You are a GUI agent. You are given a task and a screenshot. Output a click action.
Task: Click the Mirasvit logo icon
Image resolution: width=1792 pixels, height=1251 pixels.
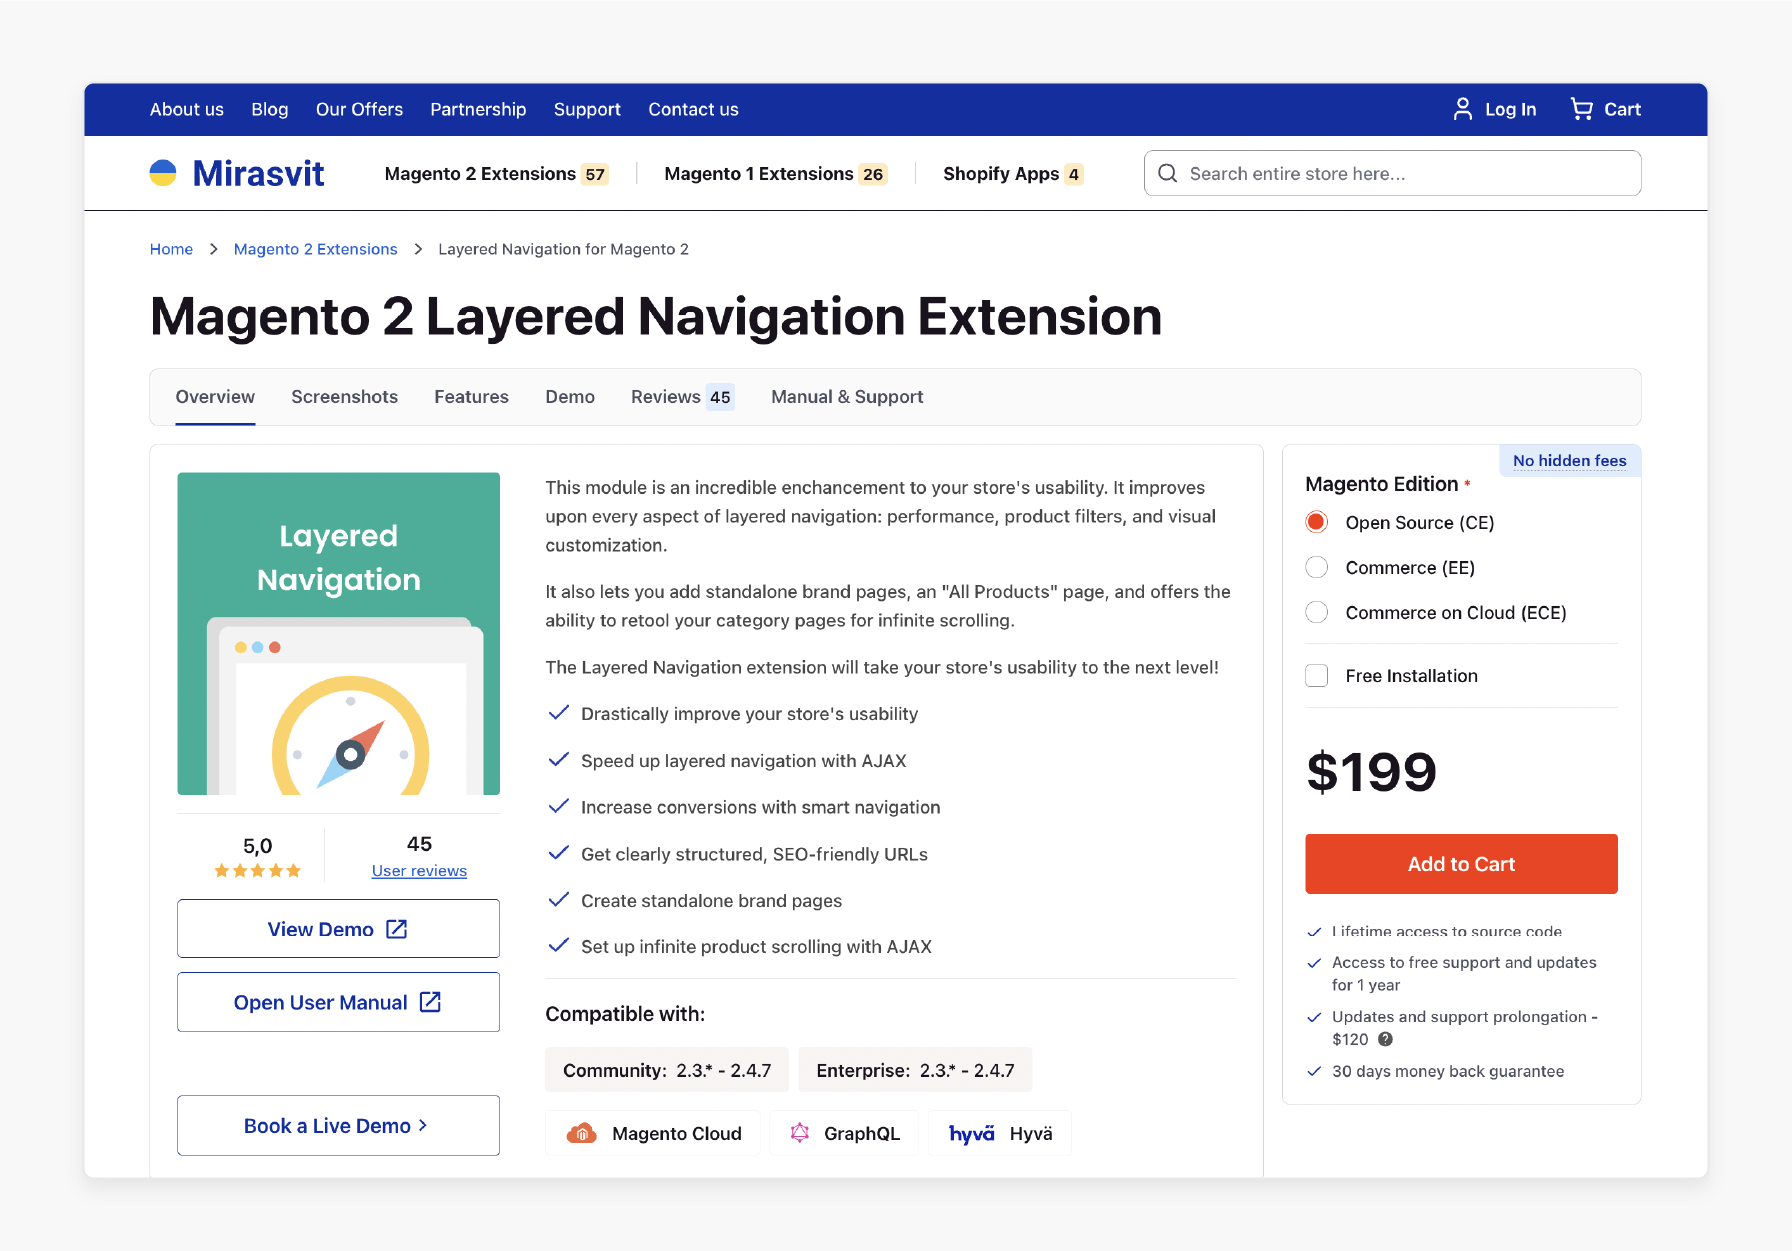pyautogui.click(x=163, y=173)
